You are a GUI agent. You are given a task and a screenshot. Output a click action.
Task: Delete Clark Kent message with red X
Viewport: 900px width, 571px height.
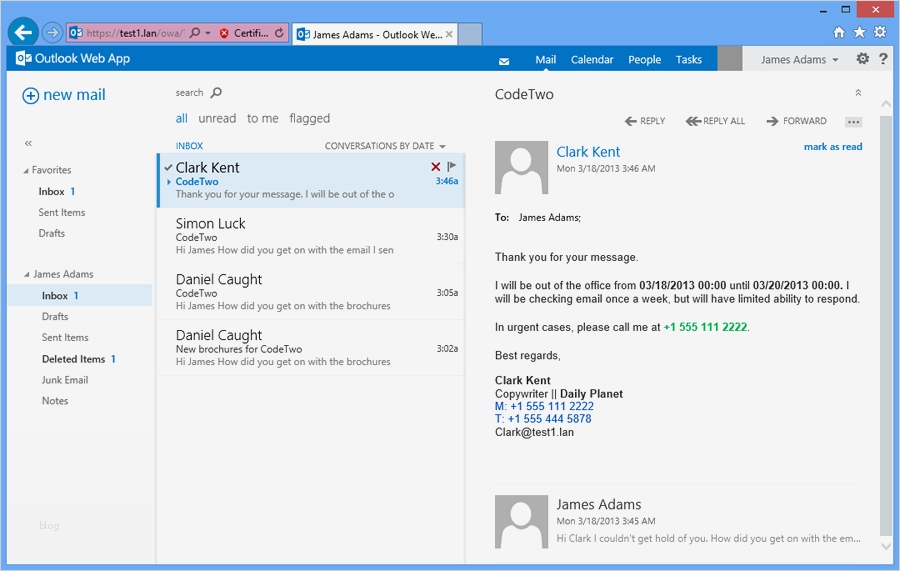pyautogui.click(x=436, y=166)
